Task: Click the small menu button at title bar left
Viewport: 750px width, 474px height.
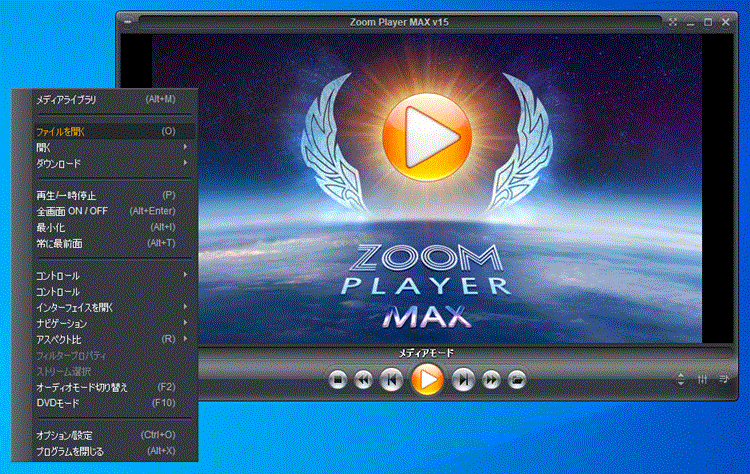Action: point(128,22)
